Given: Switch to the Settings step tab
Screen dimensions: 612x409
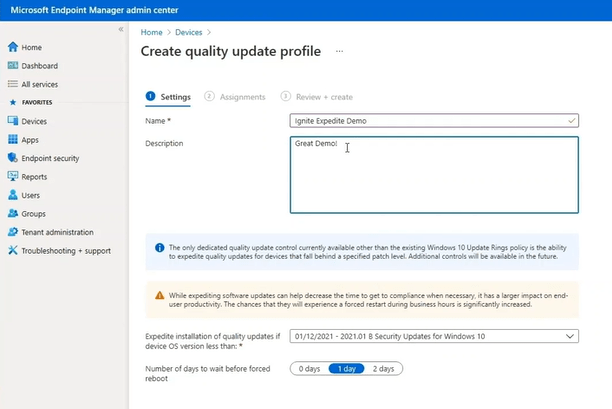Looking at the screenshot, I should click(168, 97).
